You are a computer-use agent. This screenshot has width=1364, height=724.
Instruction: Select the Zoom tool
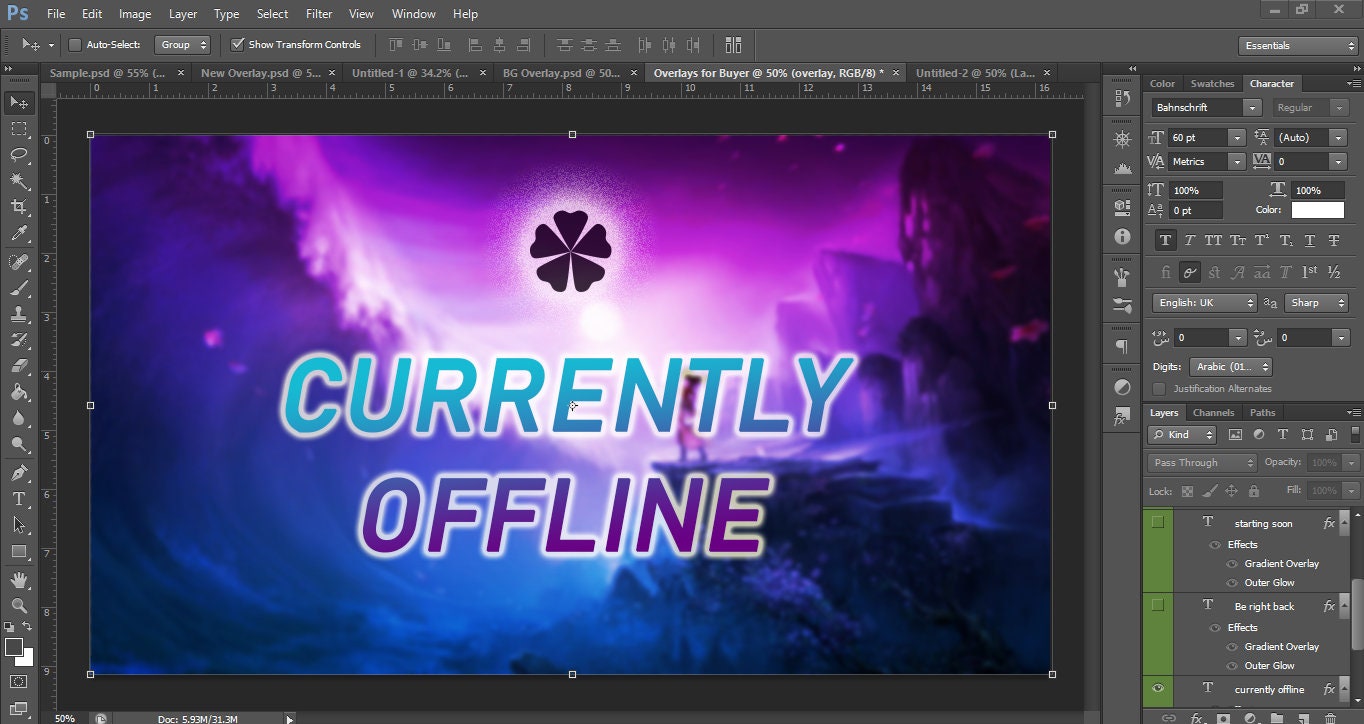coord(18,605)
